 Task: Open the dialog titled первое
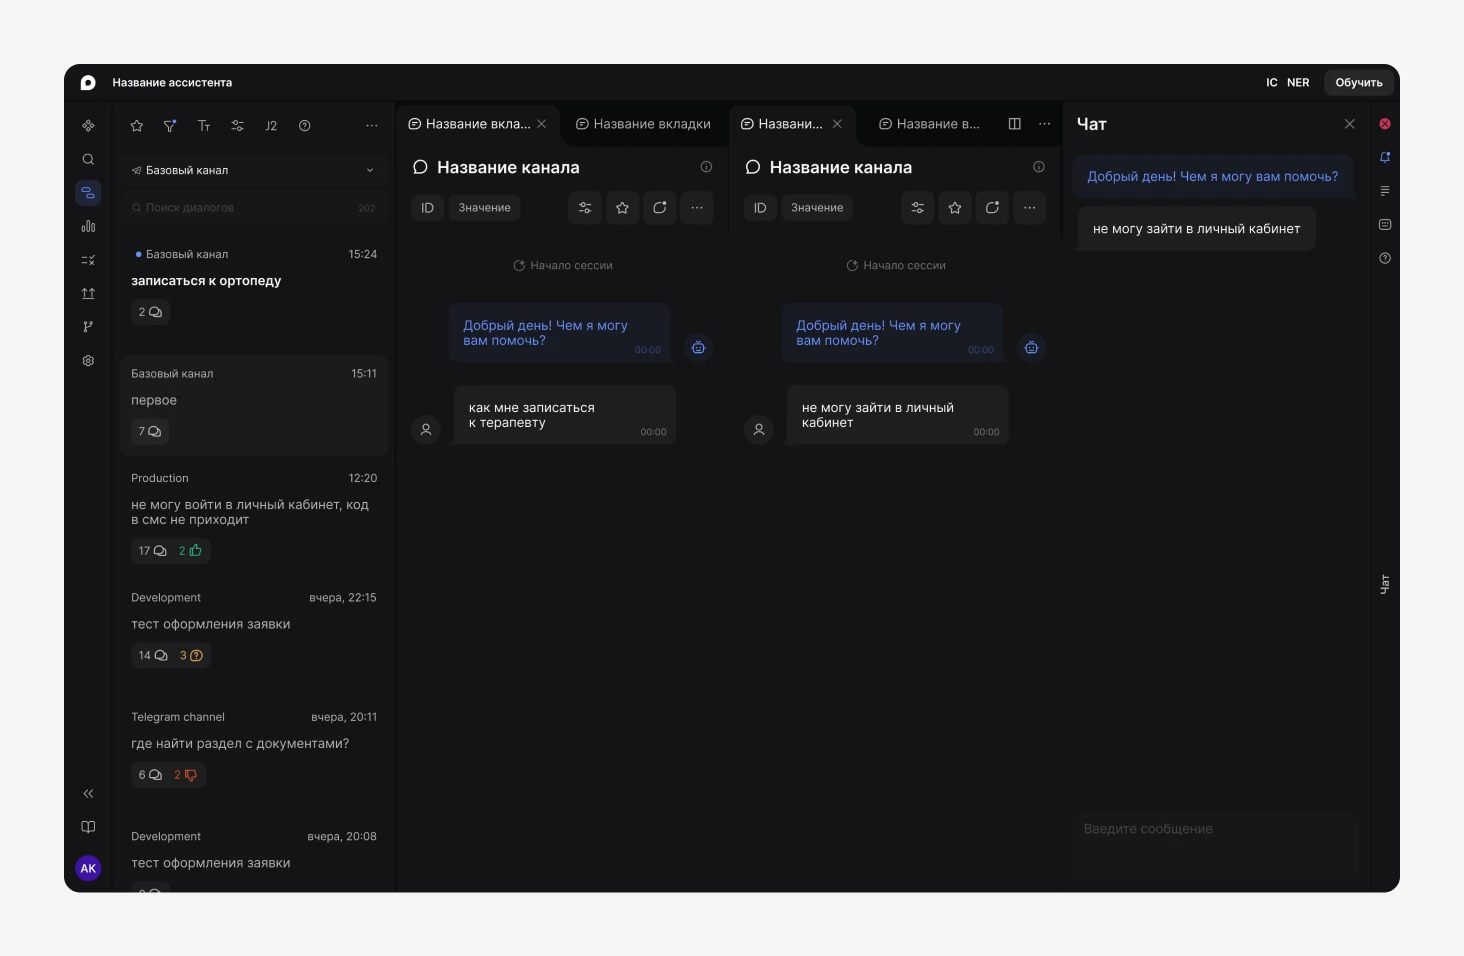click(x=254, y=404)
